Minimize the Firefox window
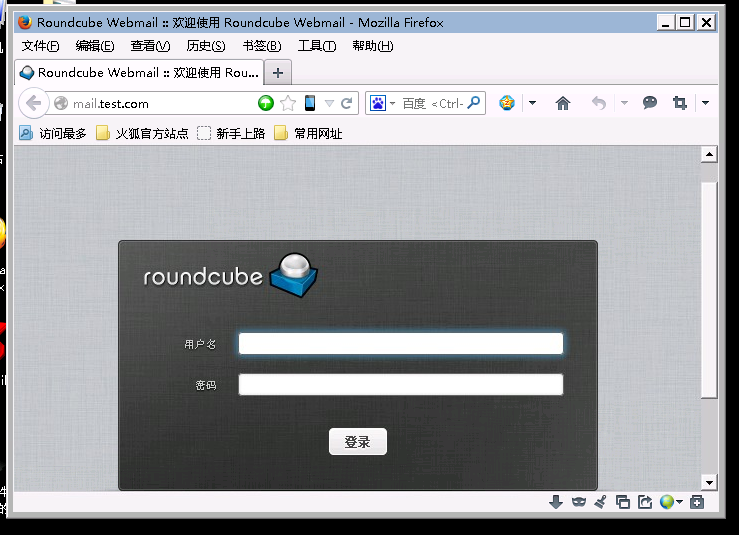Image resolution: width=739 pixels, height=535 pixels. coord(665,23)
